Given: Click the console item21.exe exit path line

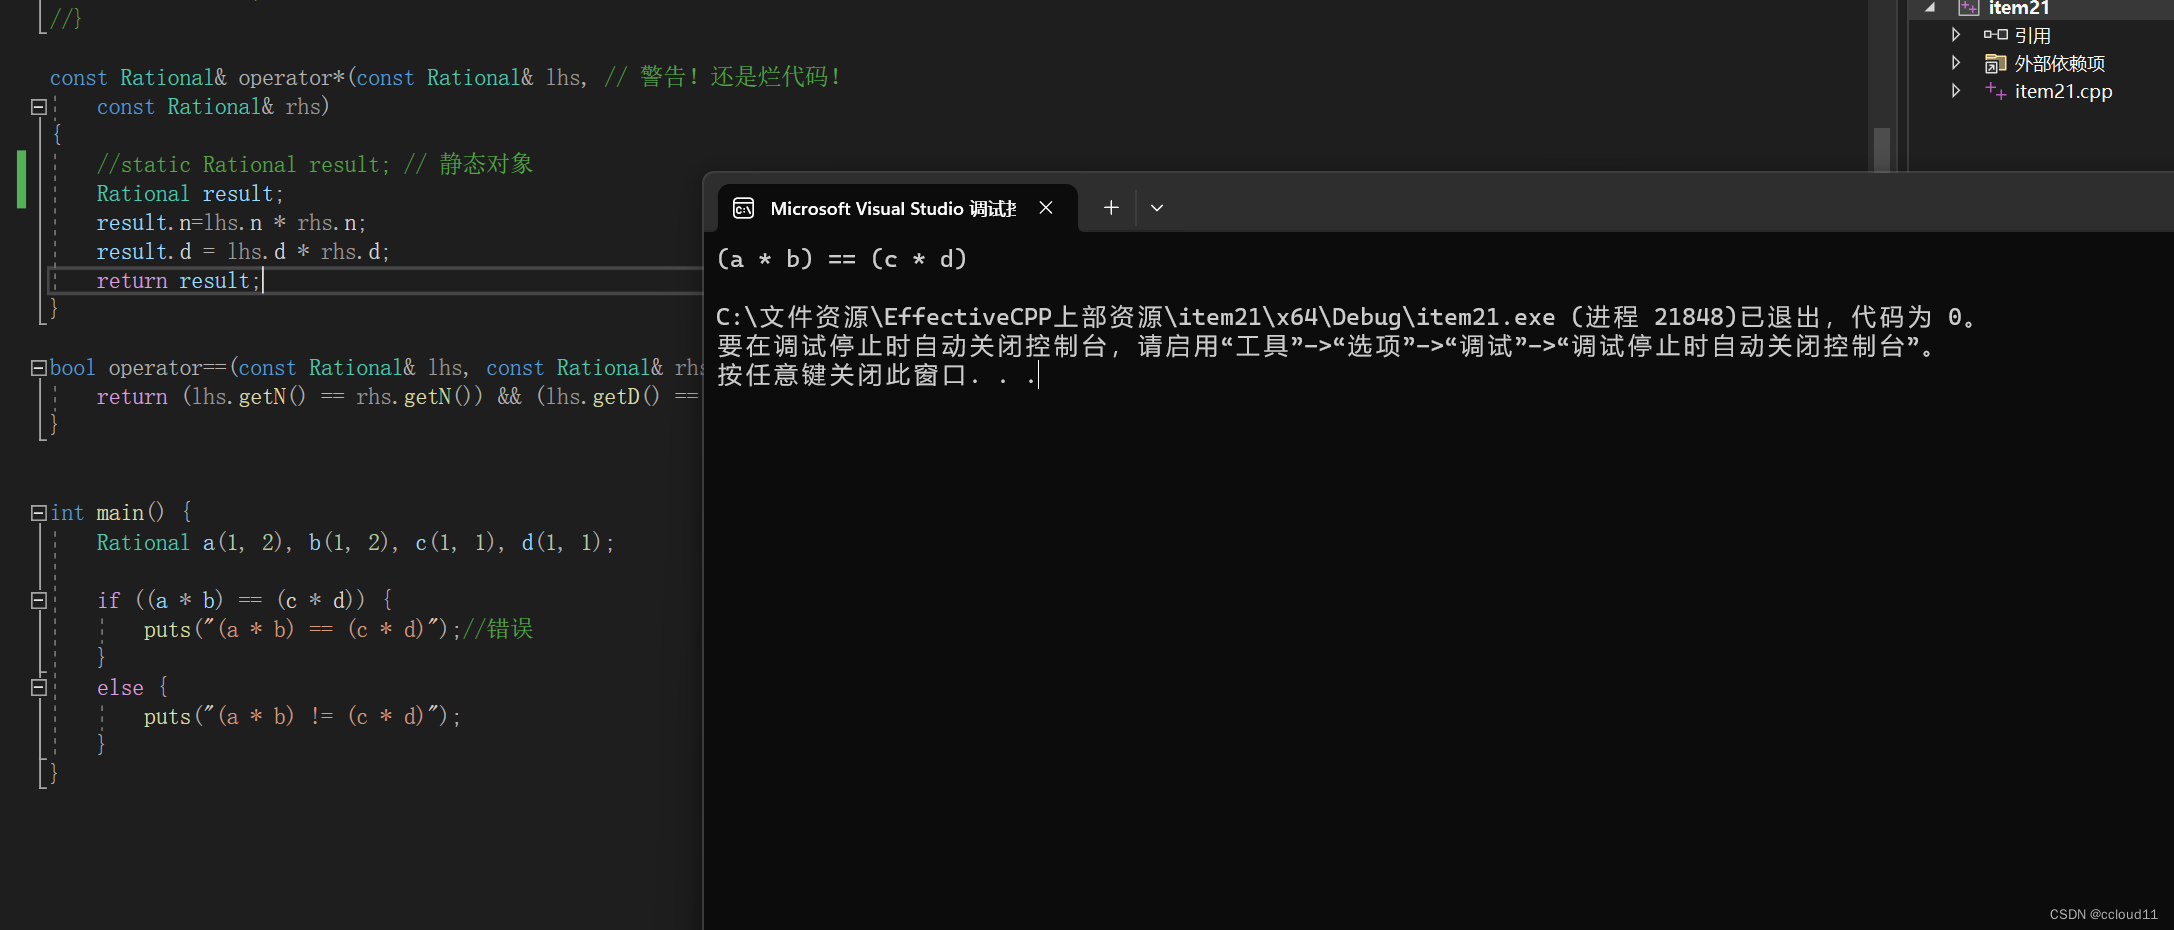Looking at the screenshot, I should click(1346, 317).
